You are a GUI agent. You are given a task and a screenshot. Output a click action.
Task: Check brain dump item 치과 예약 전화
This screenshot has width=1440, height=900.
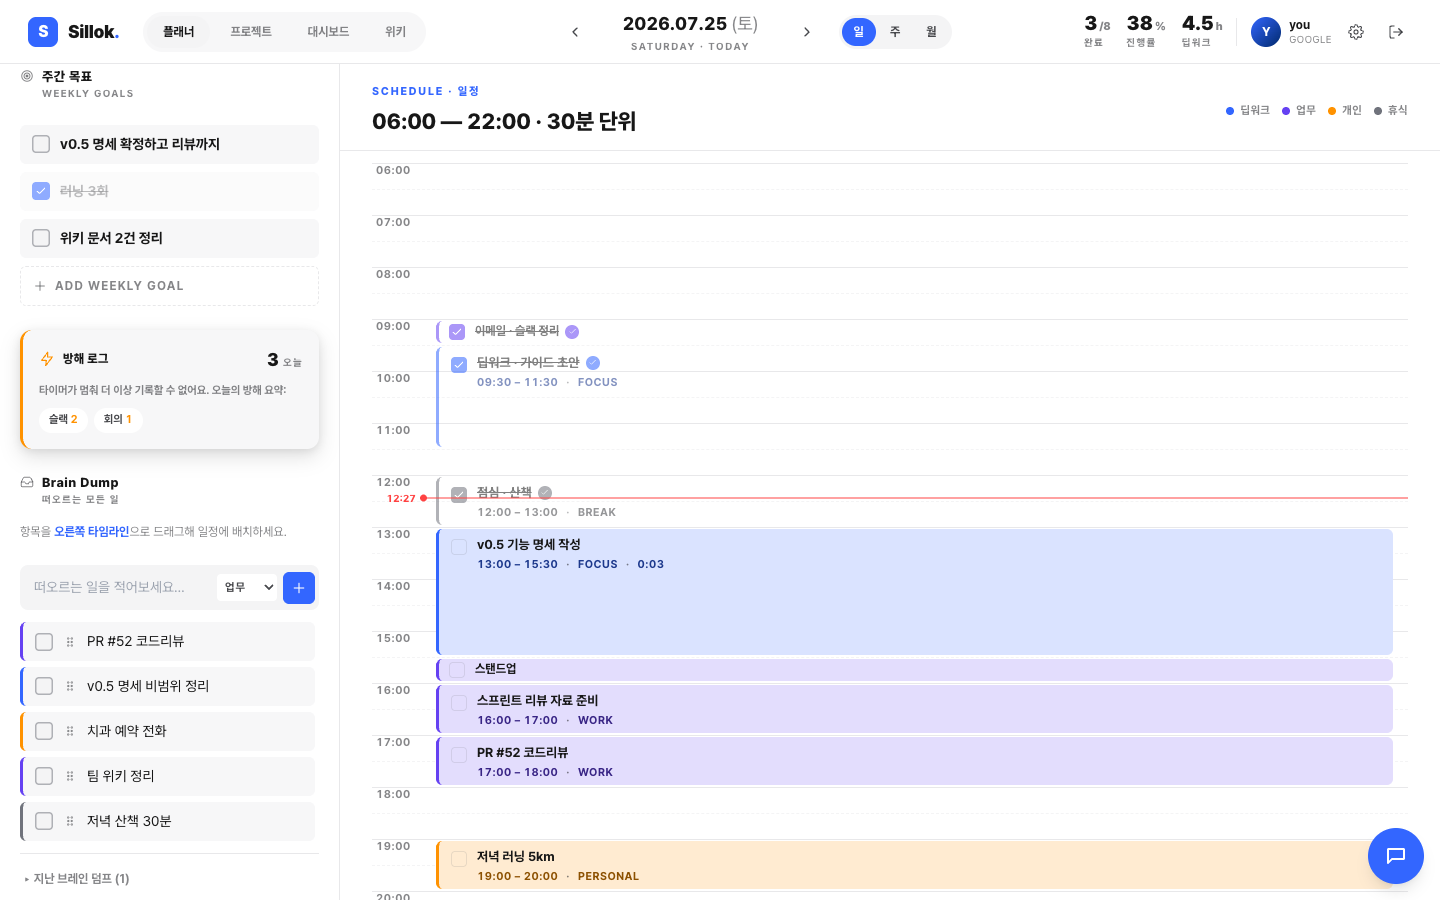(x=44, y=732)
